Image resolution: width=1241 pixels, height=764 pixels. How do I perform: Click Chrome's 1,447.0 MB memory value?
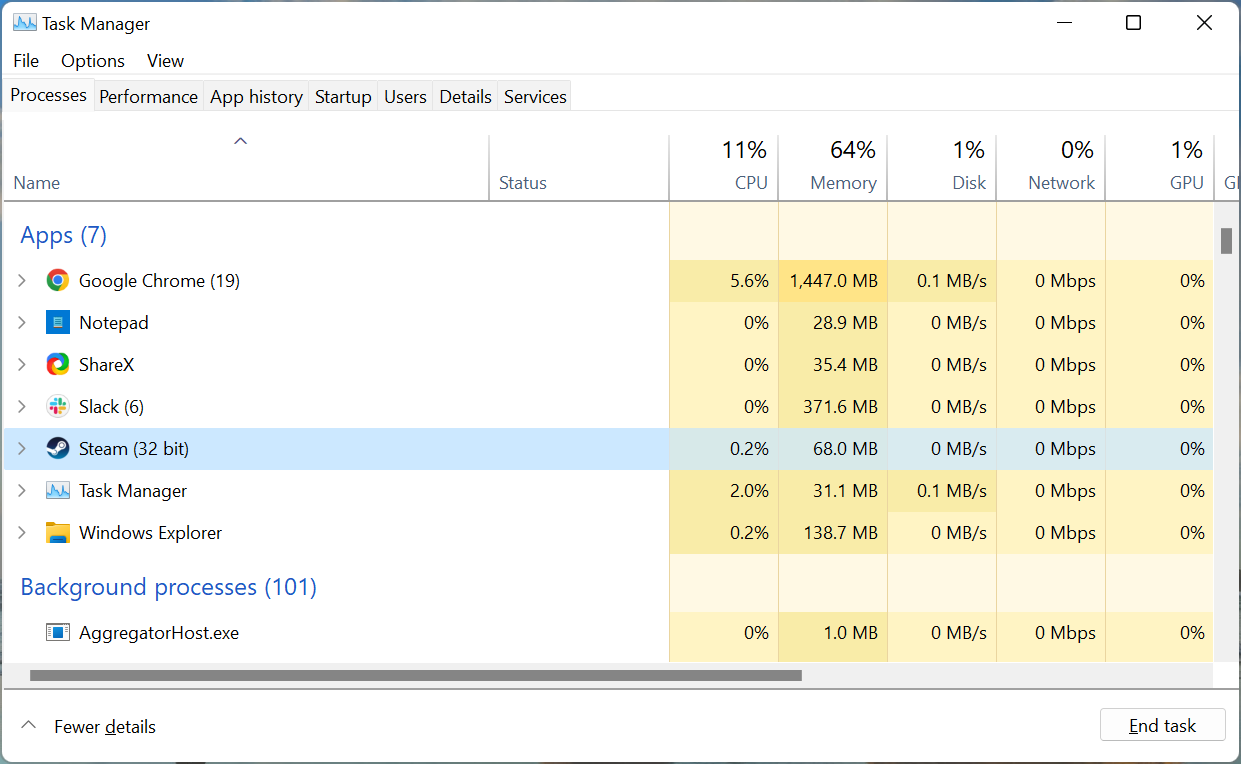833,281
